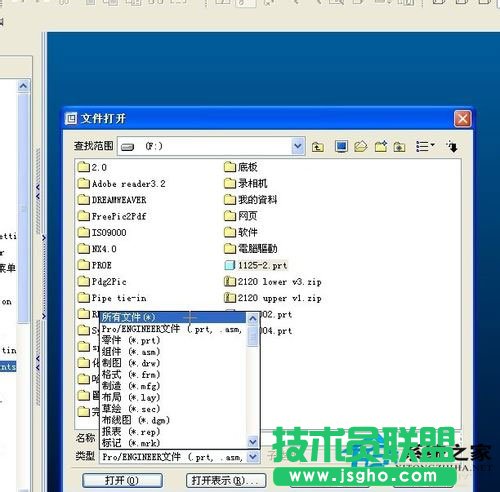Open the list view options menu icon
Viewport: 500px width, 492px height.
(x=425, y=146)
